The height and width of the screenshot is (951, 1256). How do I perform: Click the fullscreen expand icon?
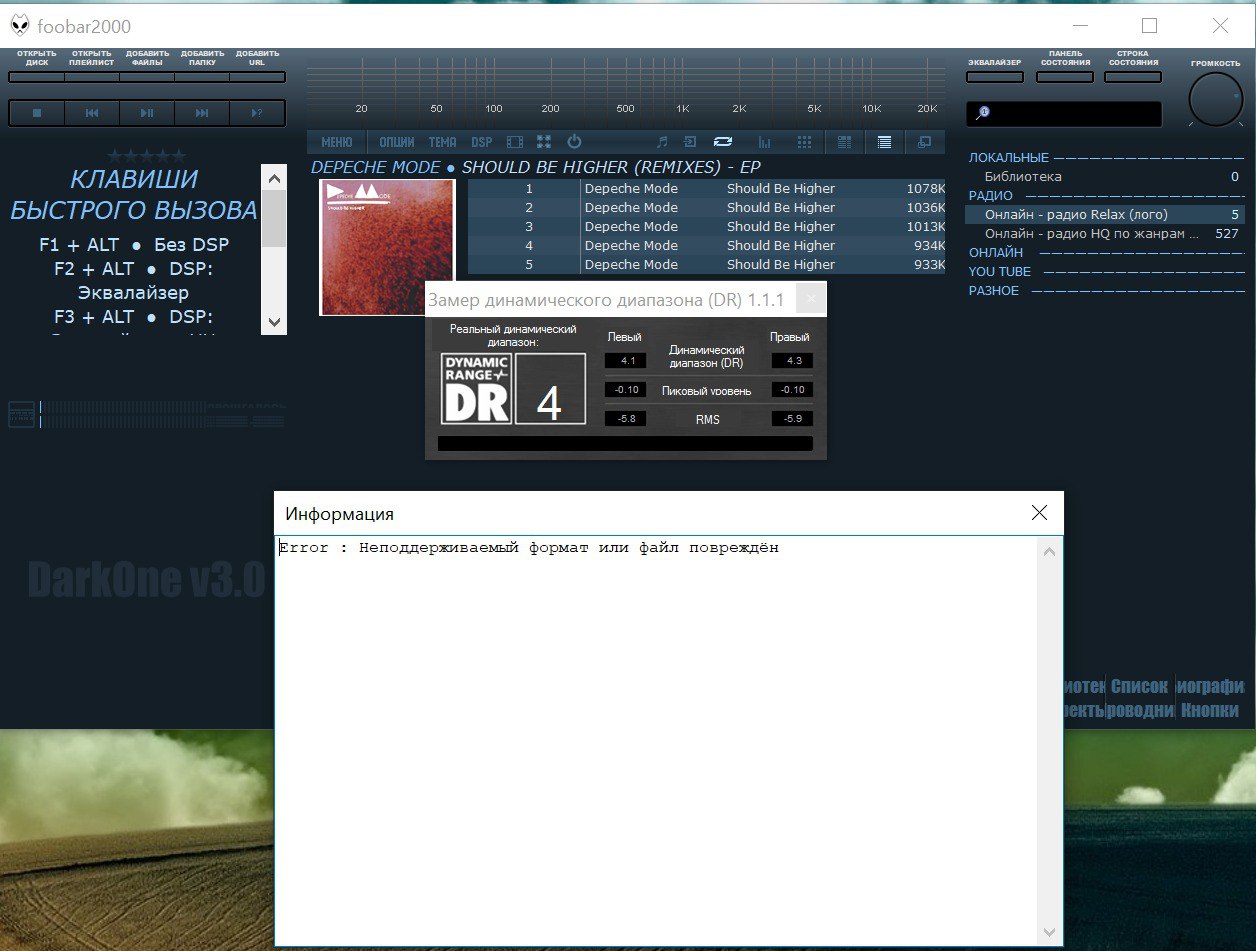click(544, 142)
